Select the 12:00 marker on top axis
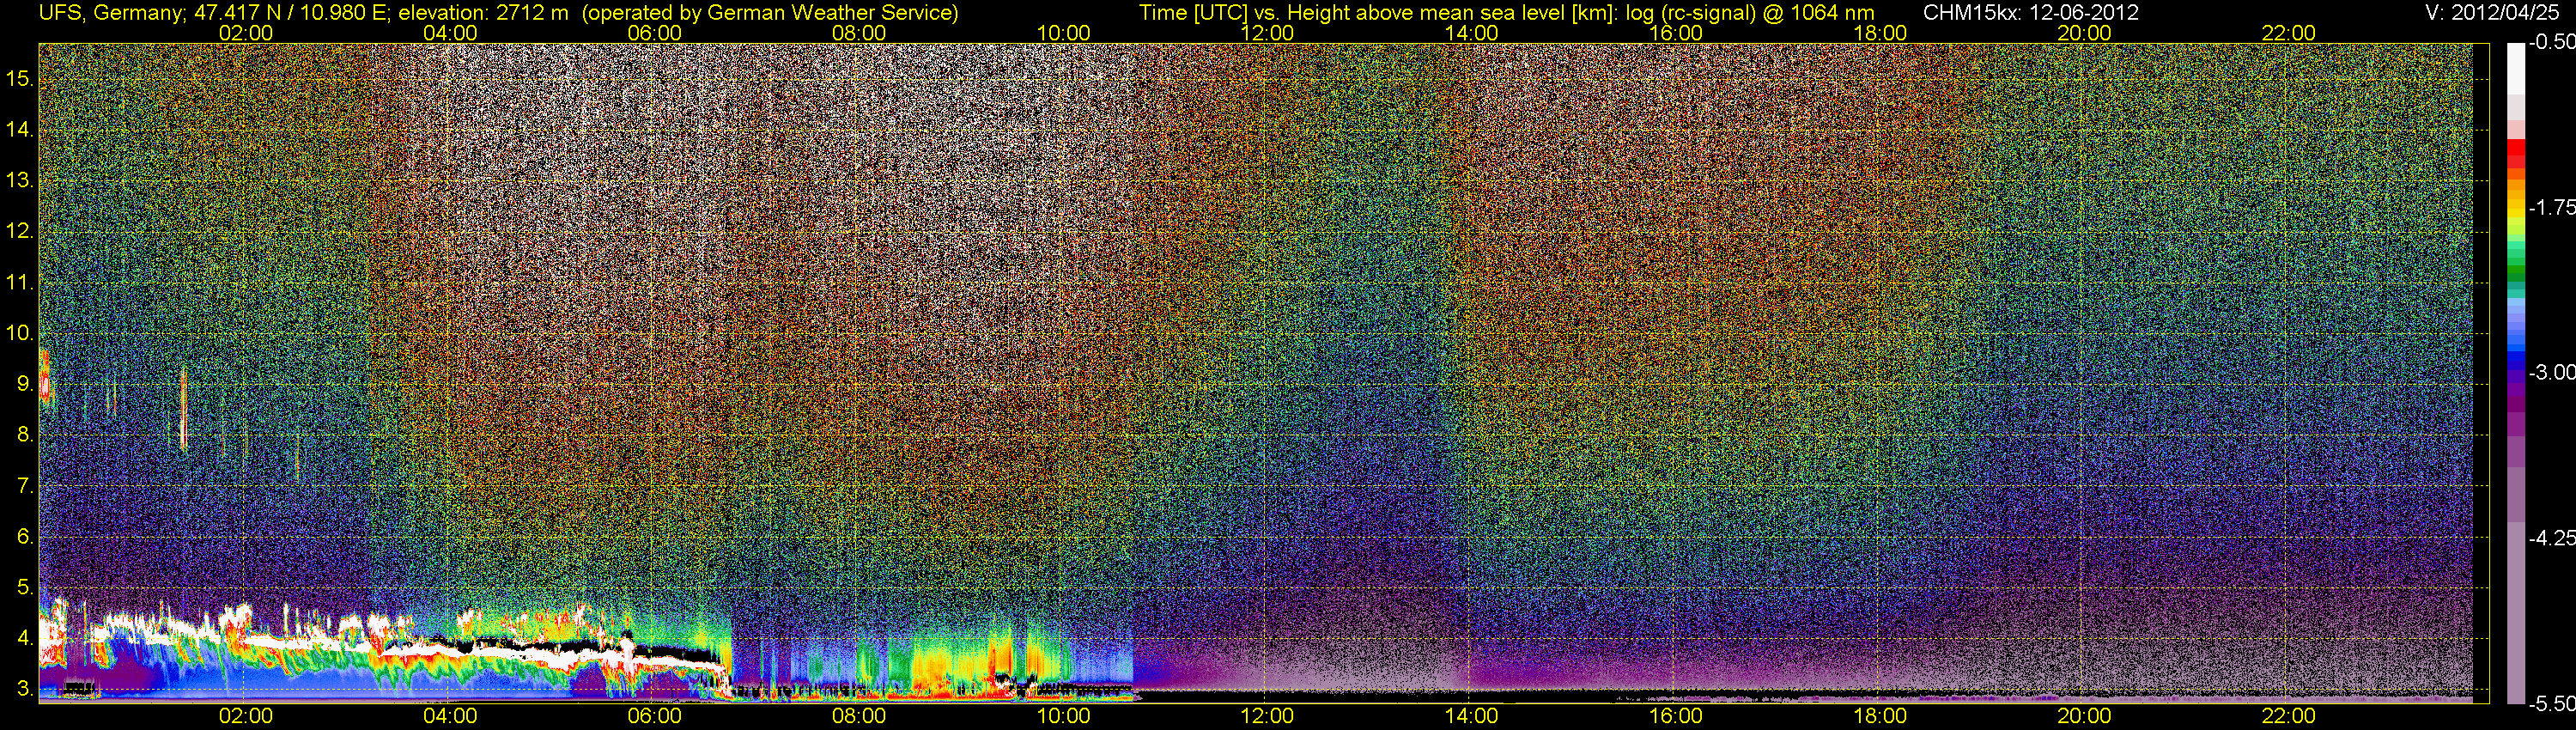2576x730 pixels. point(1267,33)
